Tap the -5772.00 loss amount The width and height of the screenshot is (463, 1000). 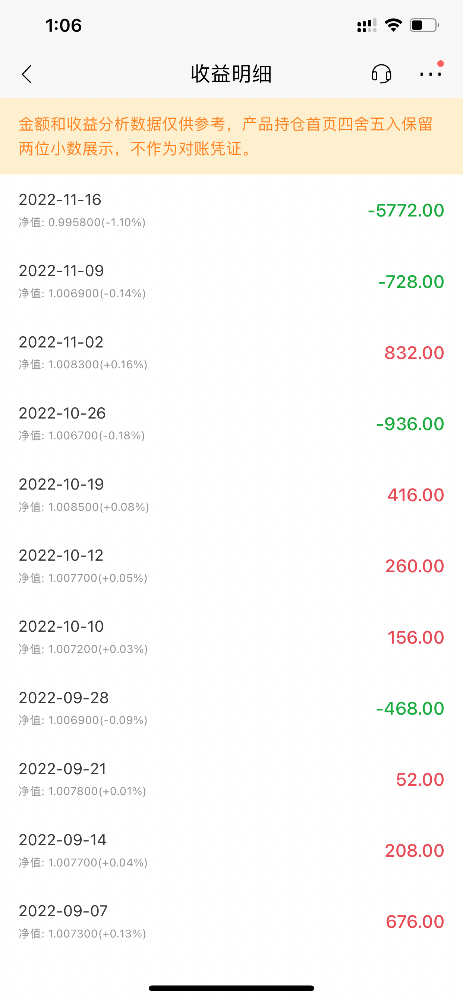coord(406,210)
